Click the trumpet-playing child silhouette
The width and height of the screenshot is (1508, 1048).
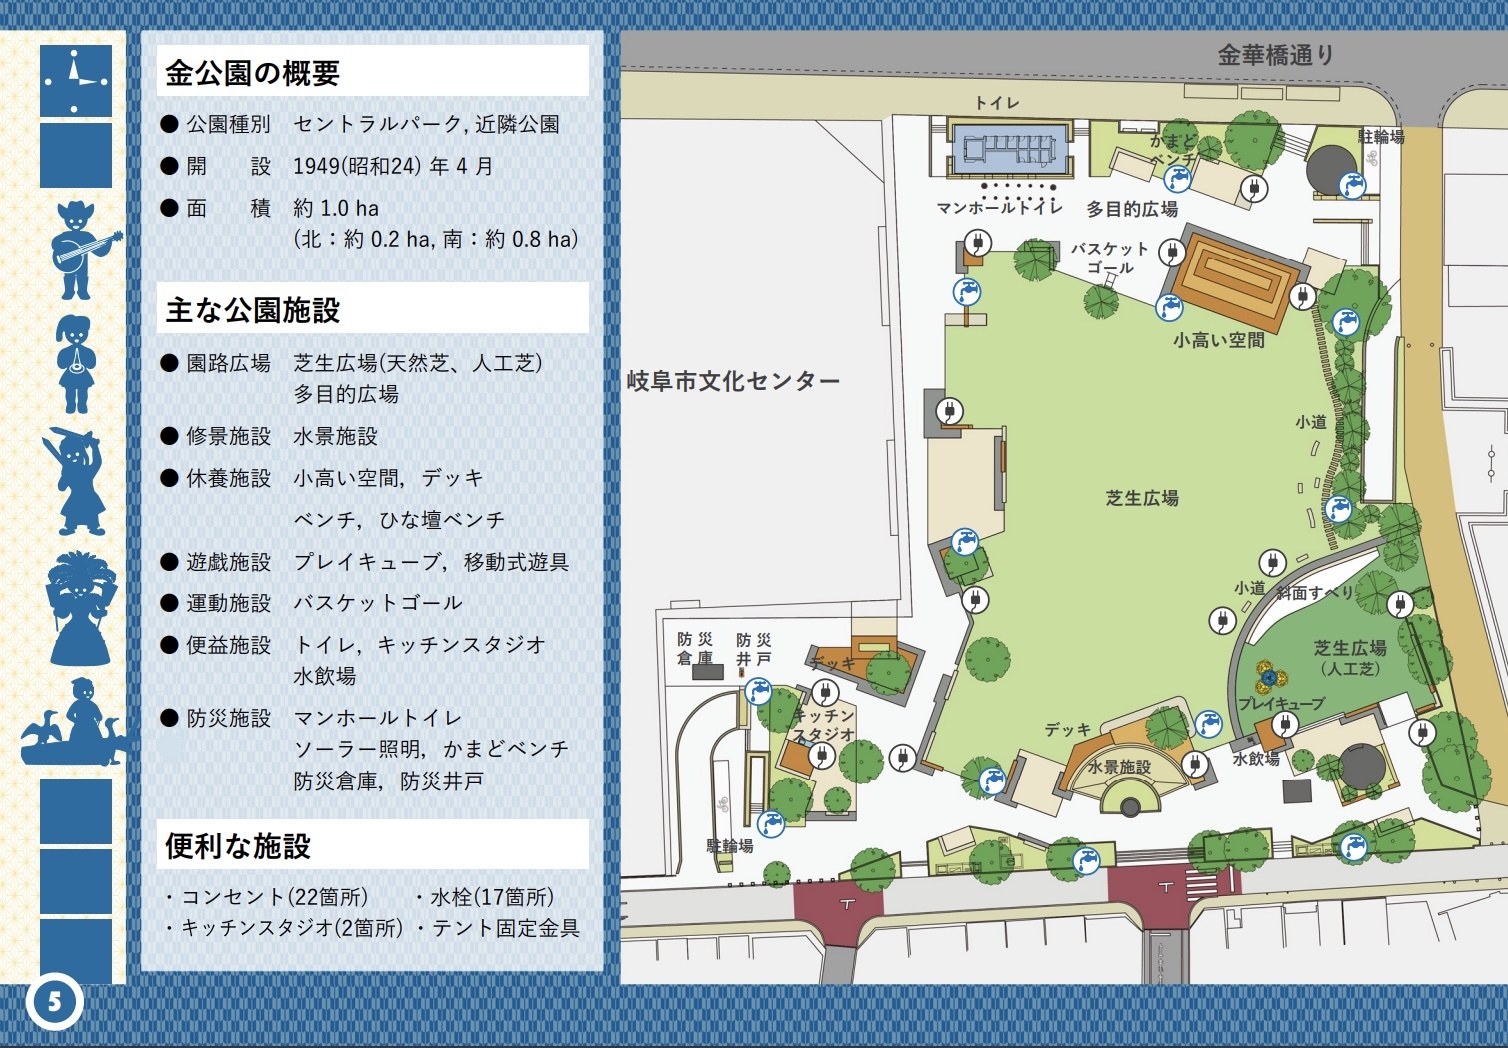(76, 364)
